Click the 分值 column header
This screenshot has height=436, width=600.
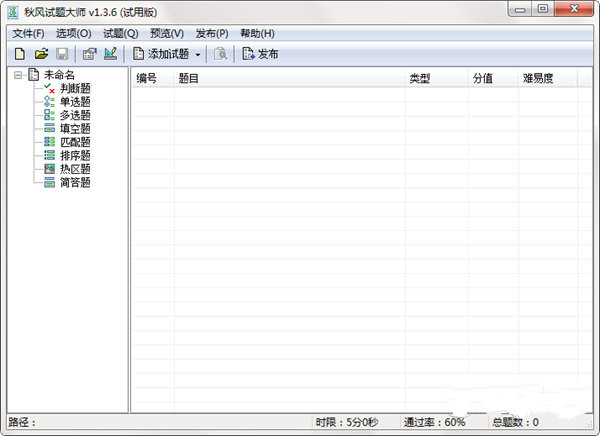[x=483, y=77]
